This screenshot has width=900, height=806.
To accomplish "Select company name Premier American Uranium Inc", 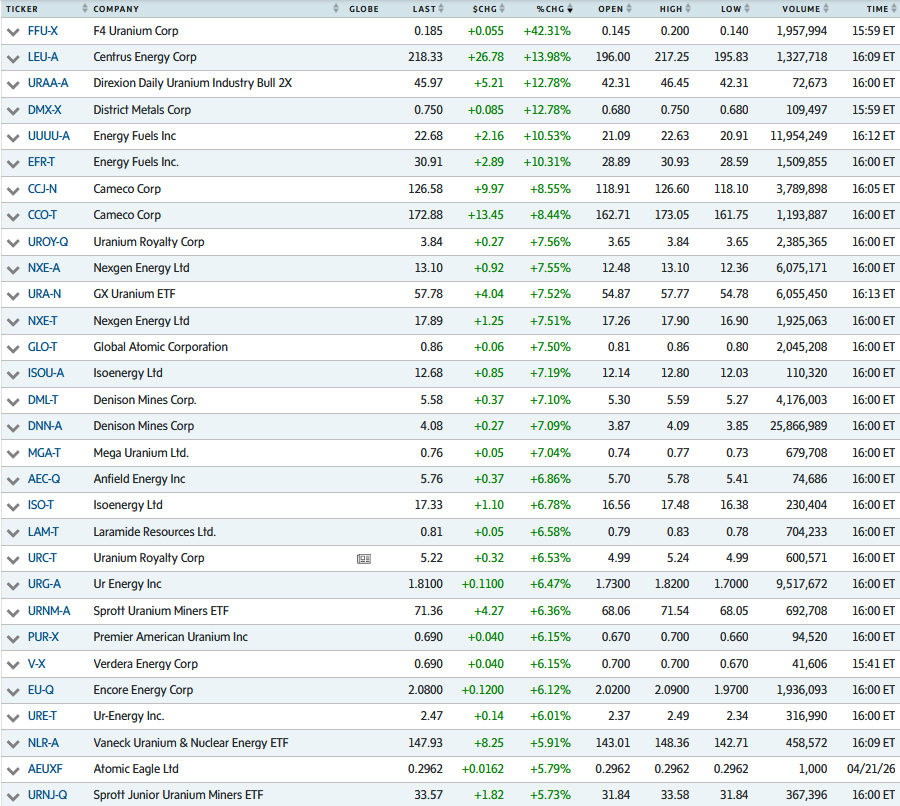I will 170,637.
